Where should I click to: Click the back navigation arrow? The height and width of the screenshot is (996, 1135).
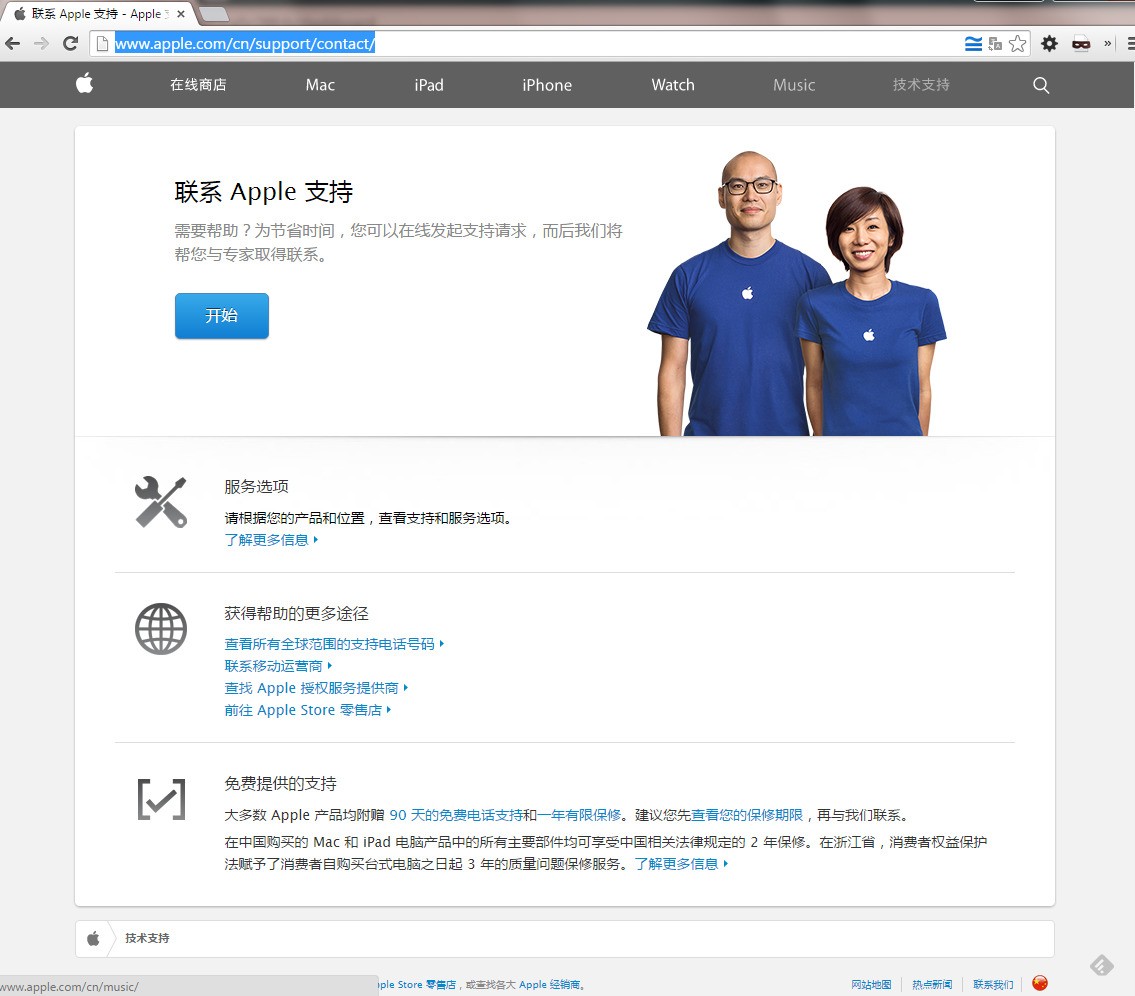pyautogui.click(x=11, y=43)
